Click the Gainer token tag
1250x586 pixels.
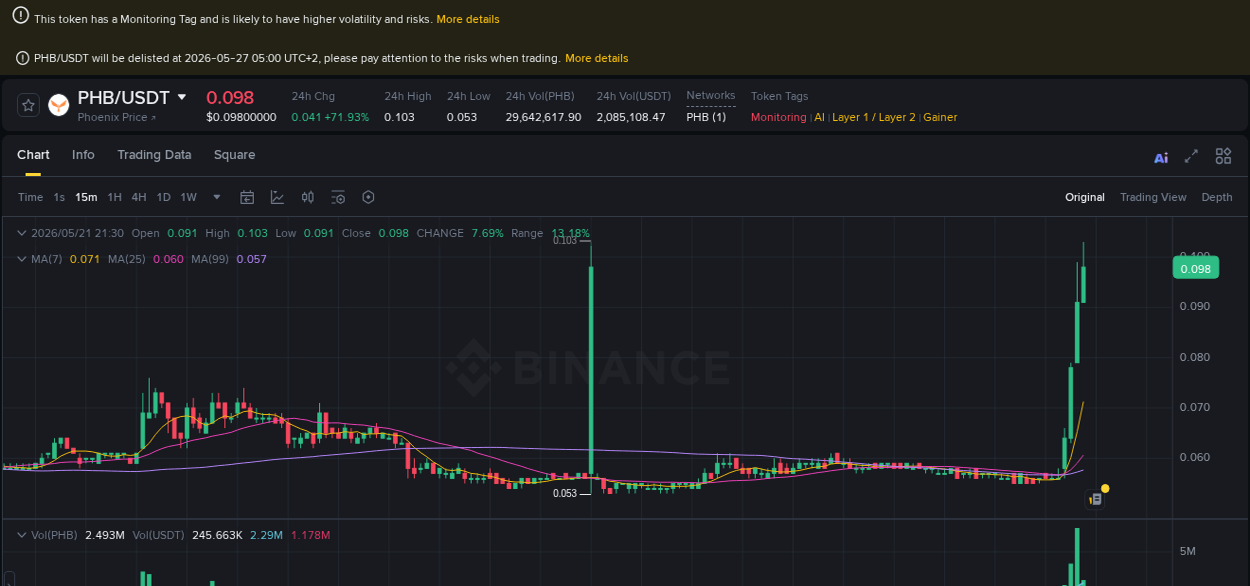click(940, 117)
